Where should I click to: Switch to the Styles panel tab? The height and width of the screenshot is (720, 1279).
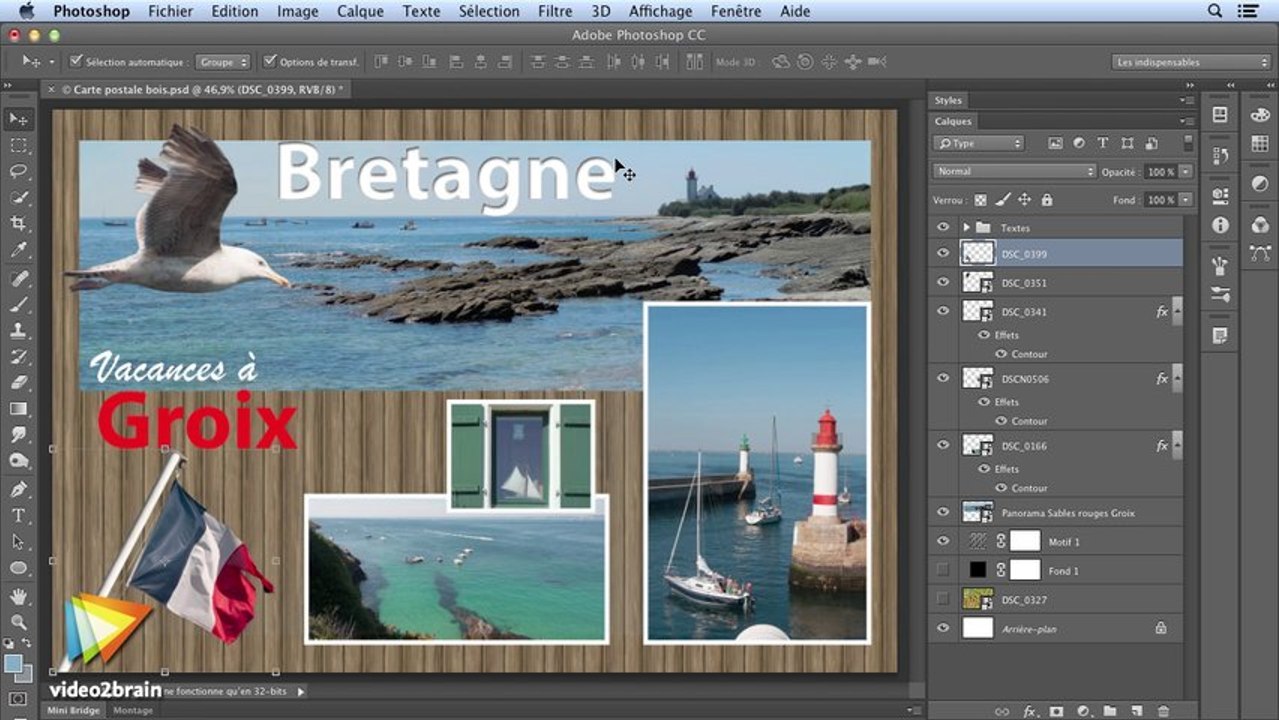click(948, 100)
